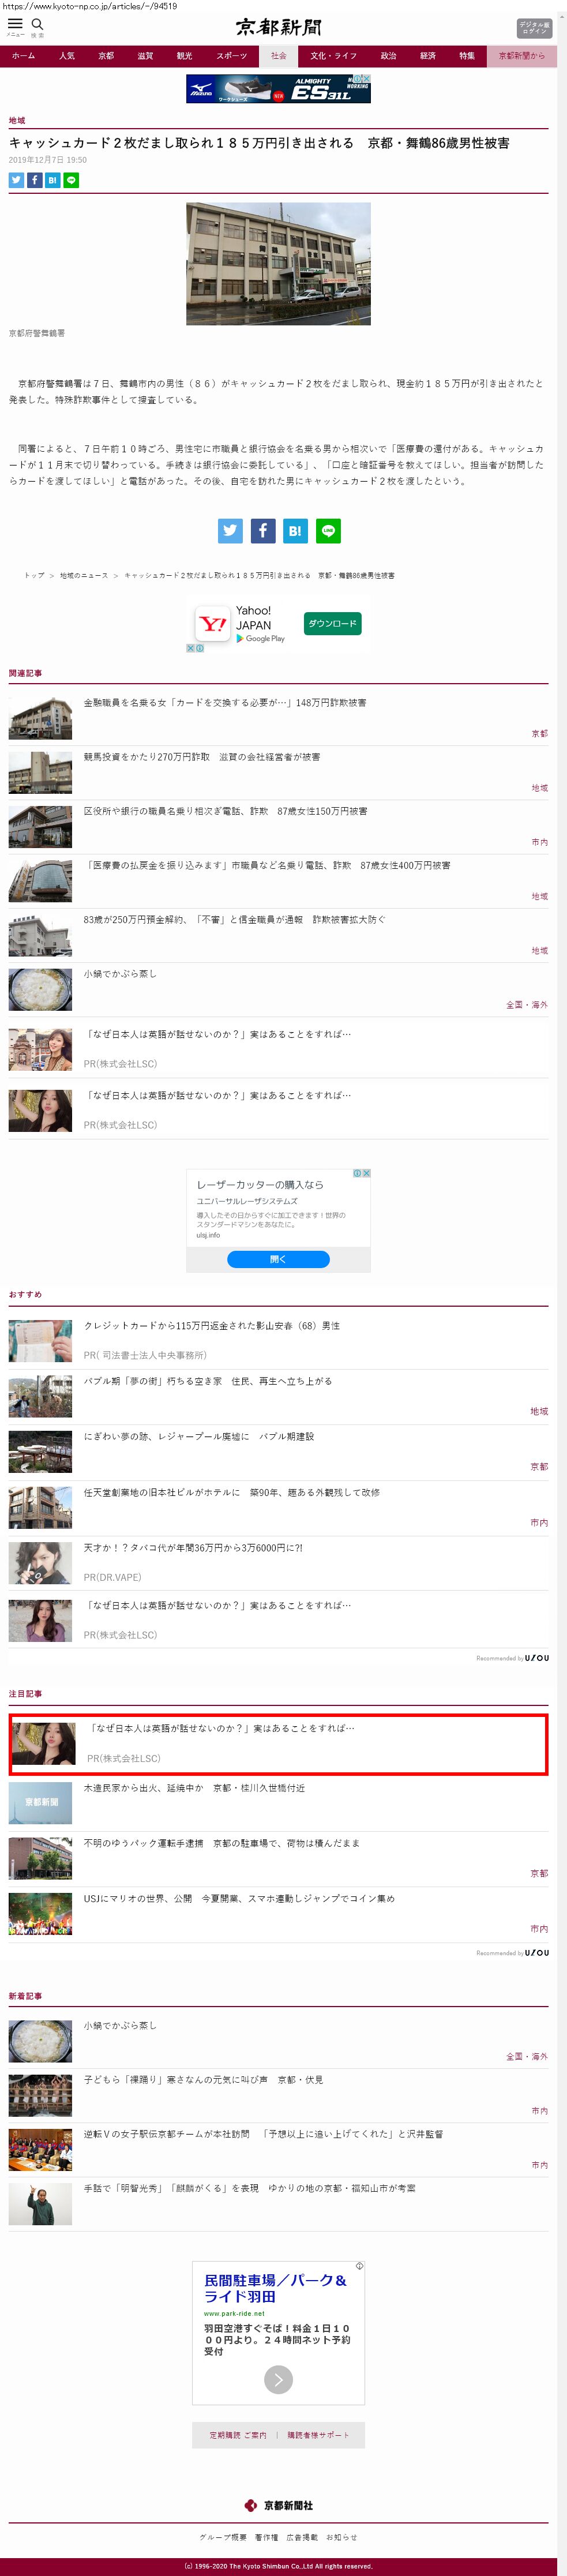Screen dimensions: 567x2576
Task: Share via small Facebook icon under headline
Action: (x=34, y=180)
